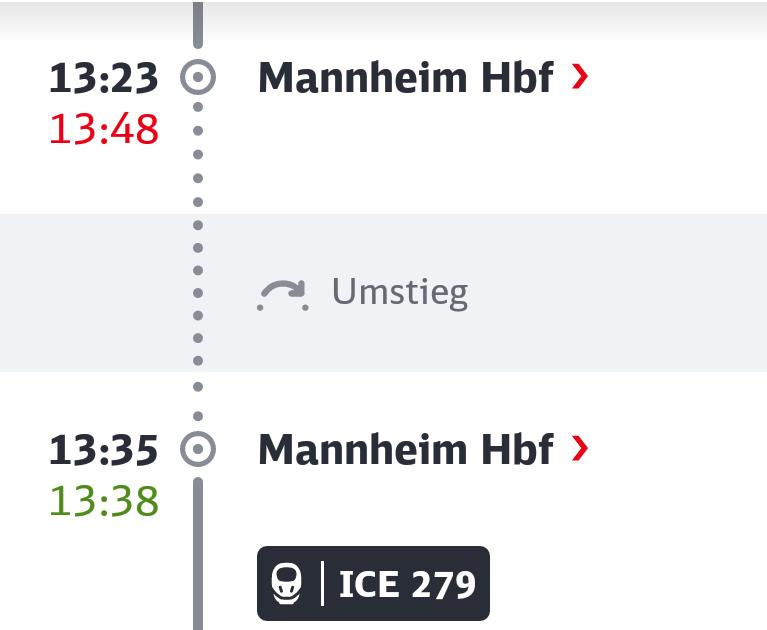
Task: Click the ICE train icon
Action: [286, 584]
